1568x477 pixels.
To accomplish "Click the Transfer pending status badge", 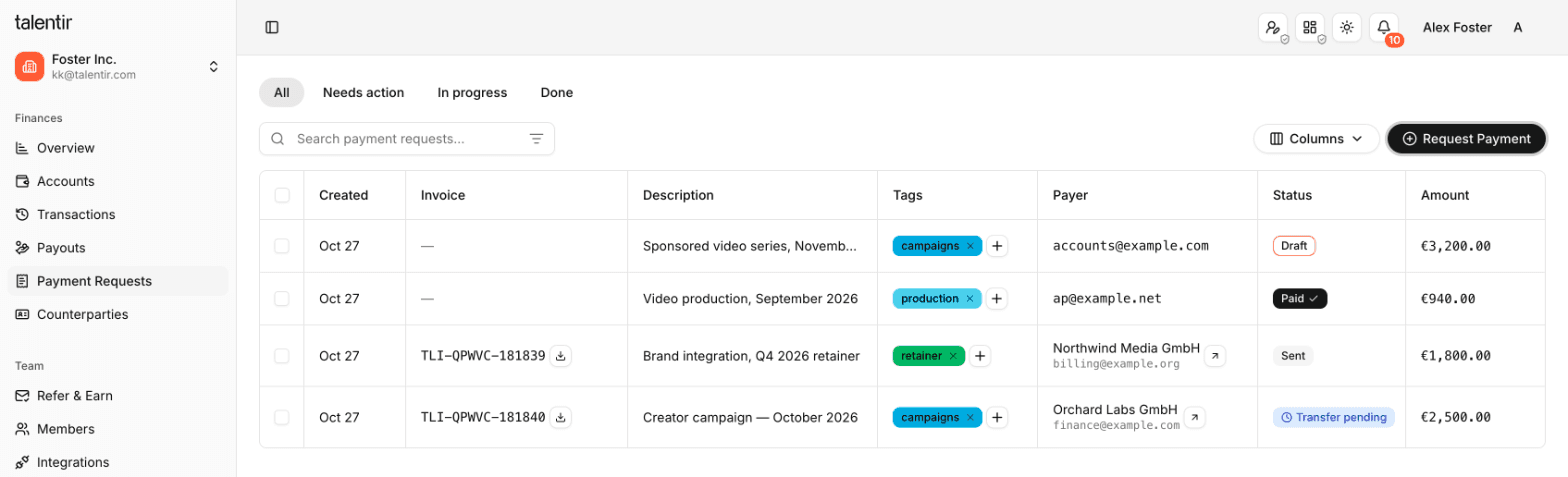I will (1334, 417).
